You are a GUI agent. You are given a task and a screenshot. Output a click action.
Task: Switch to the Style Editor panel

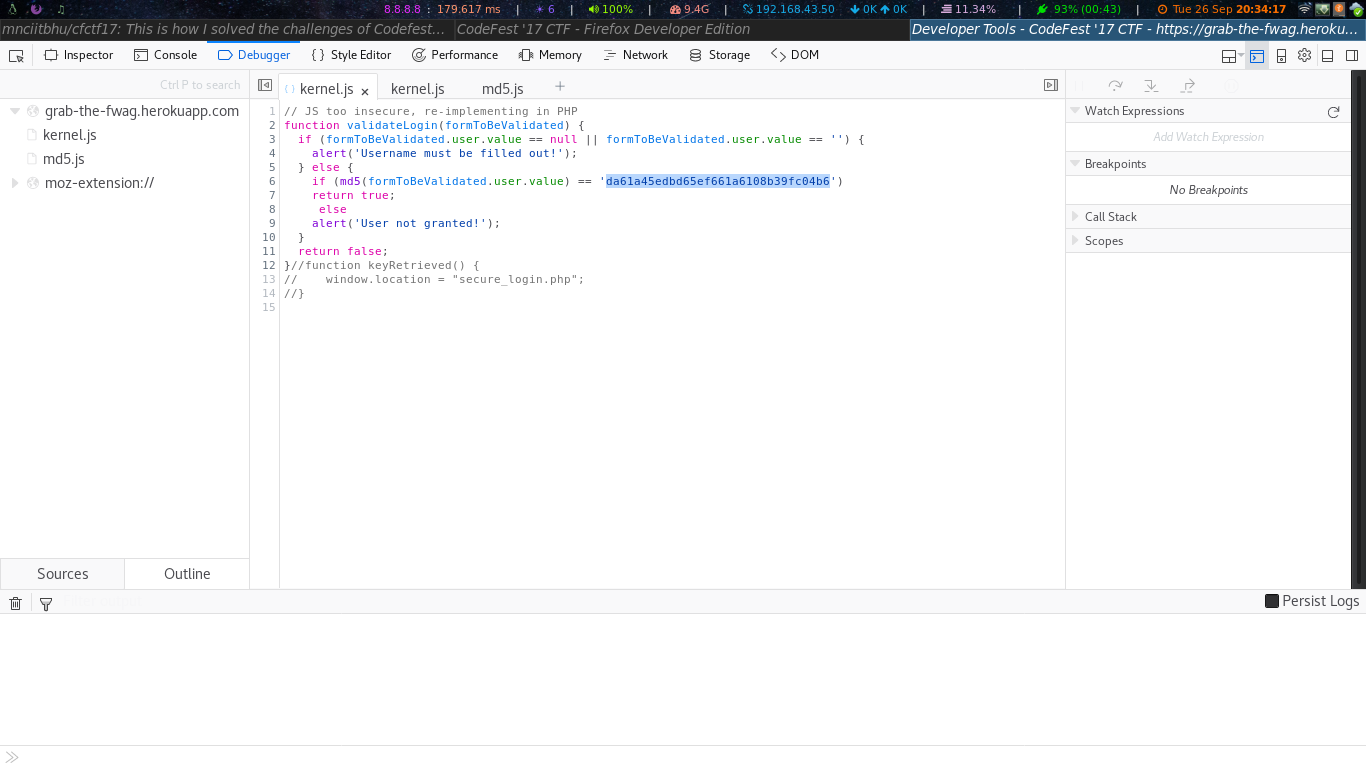(x=351, y=55)
